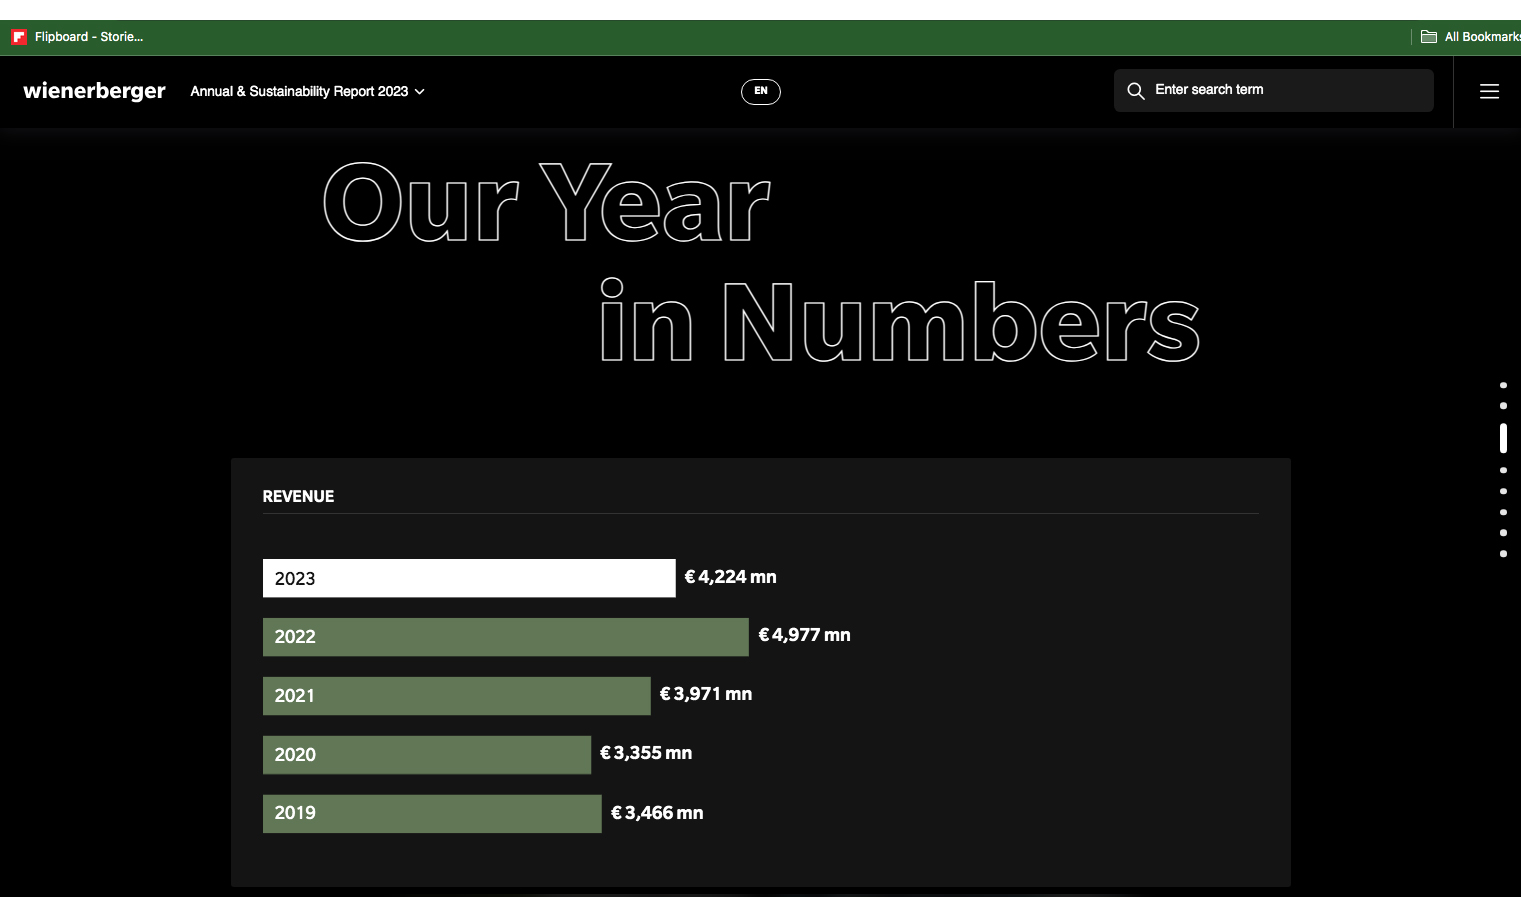The width and height of the screenshot is (1521, 917).
Task: Focus the Enter search term field
Action: [x=1274, y=90]
